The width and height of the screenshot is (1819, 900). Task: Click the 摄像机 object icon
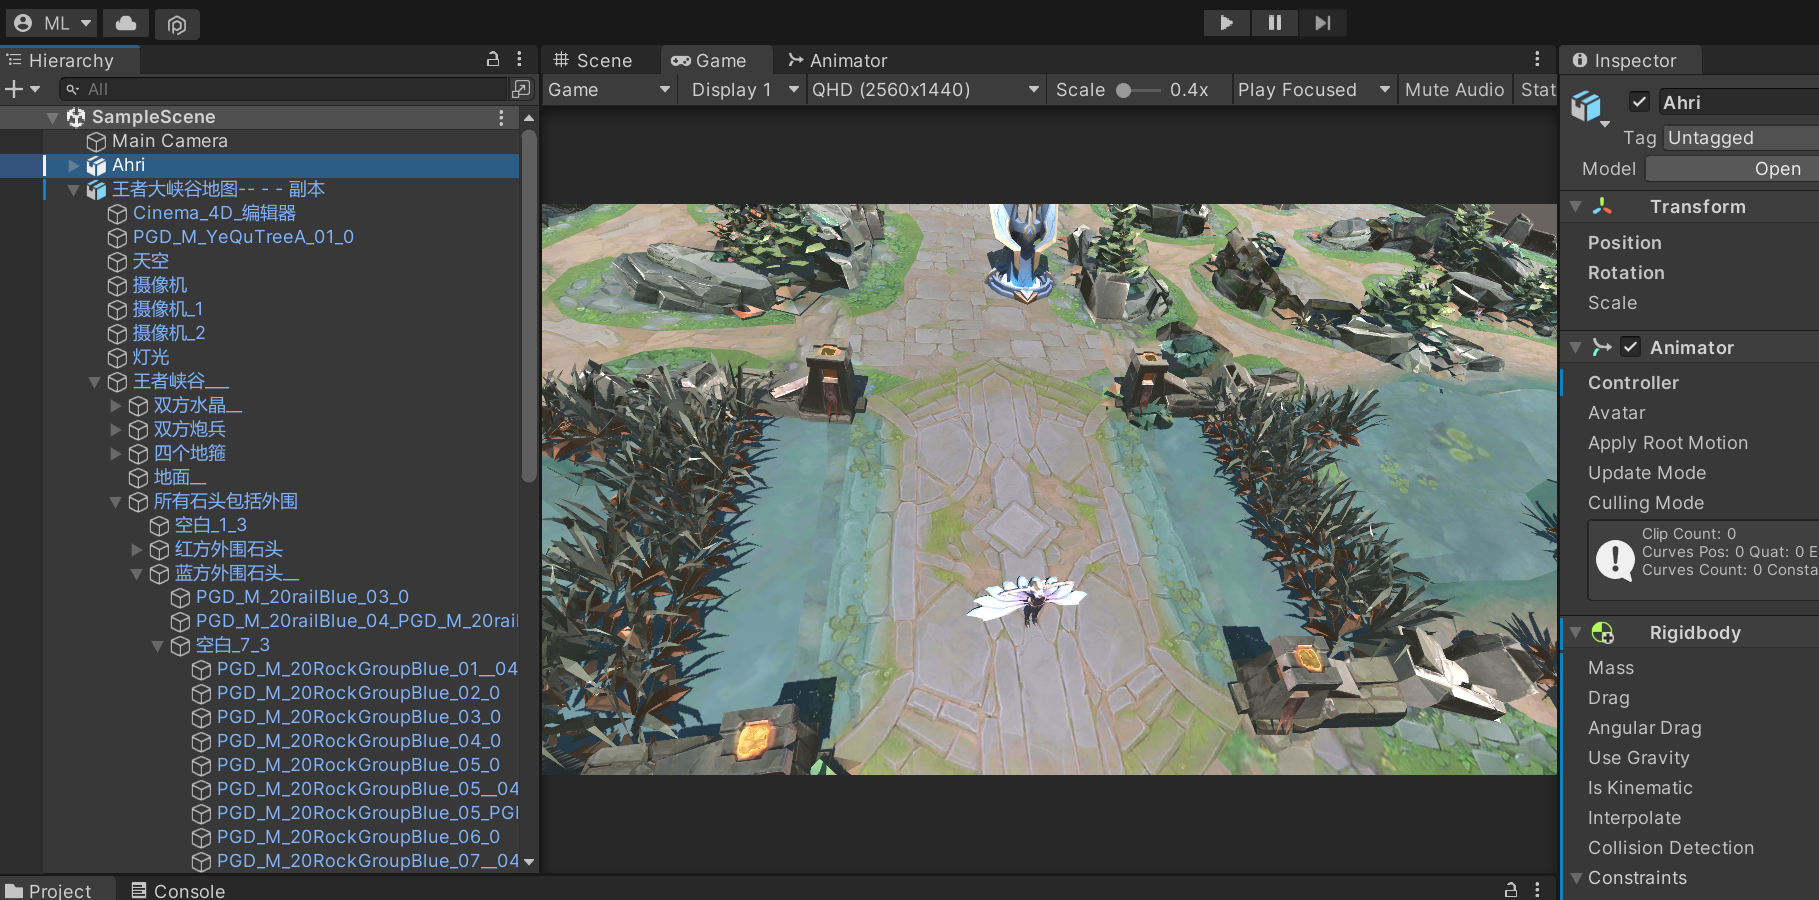tap(117, 286)
